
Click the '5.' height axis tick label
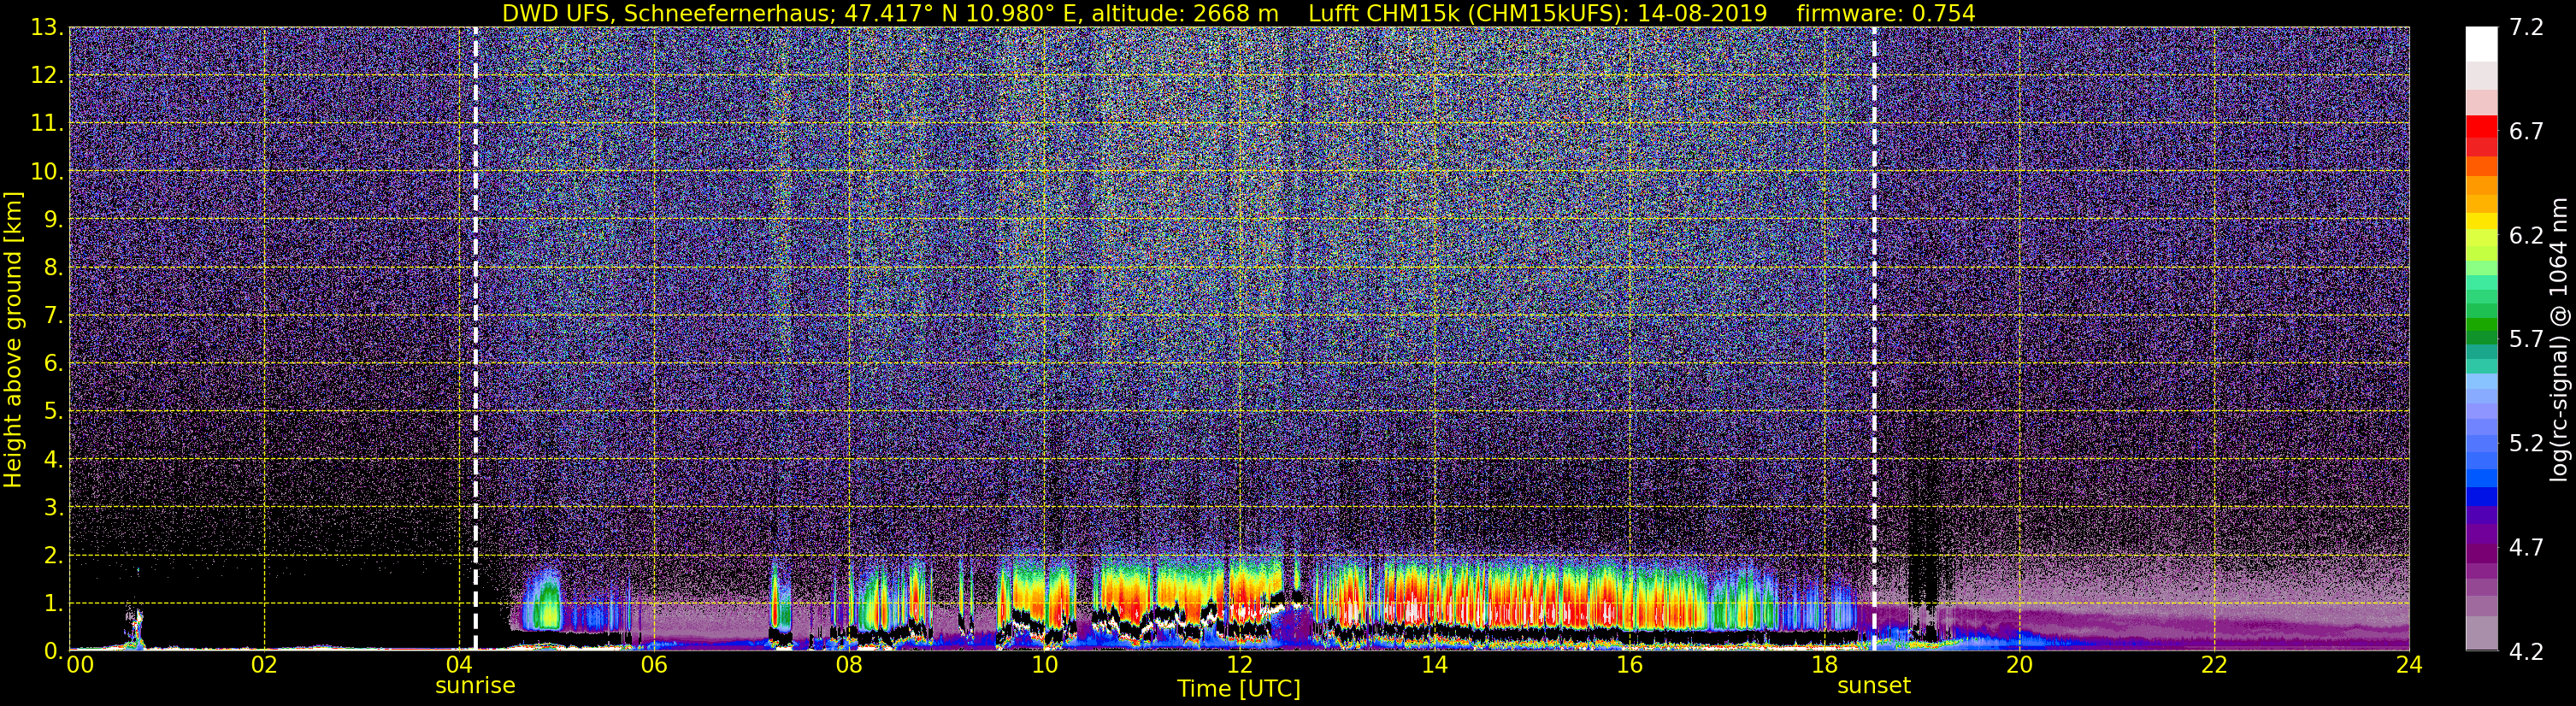(53, 411)
